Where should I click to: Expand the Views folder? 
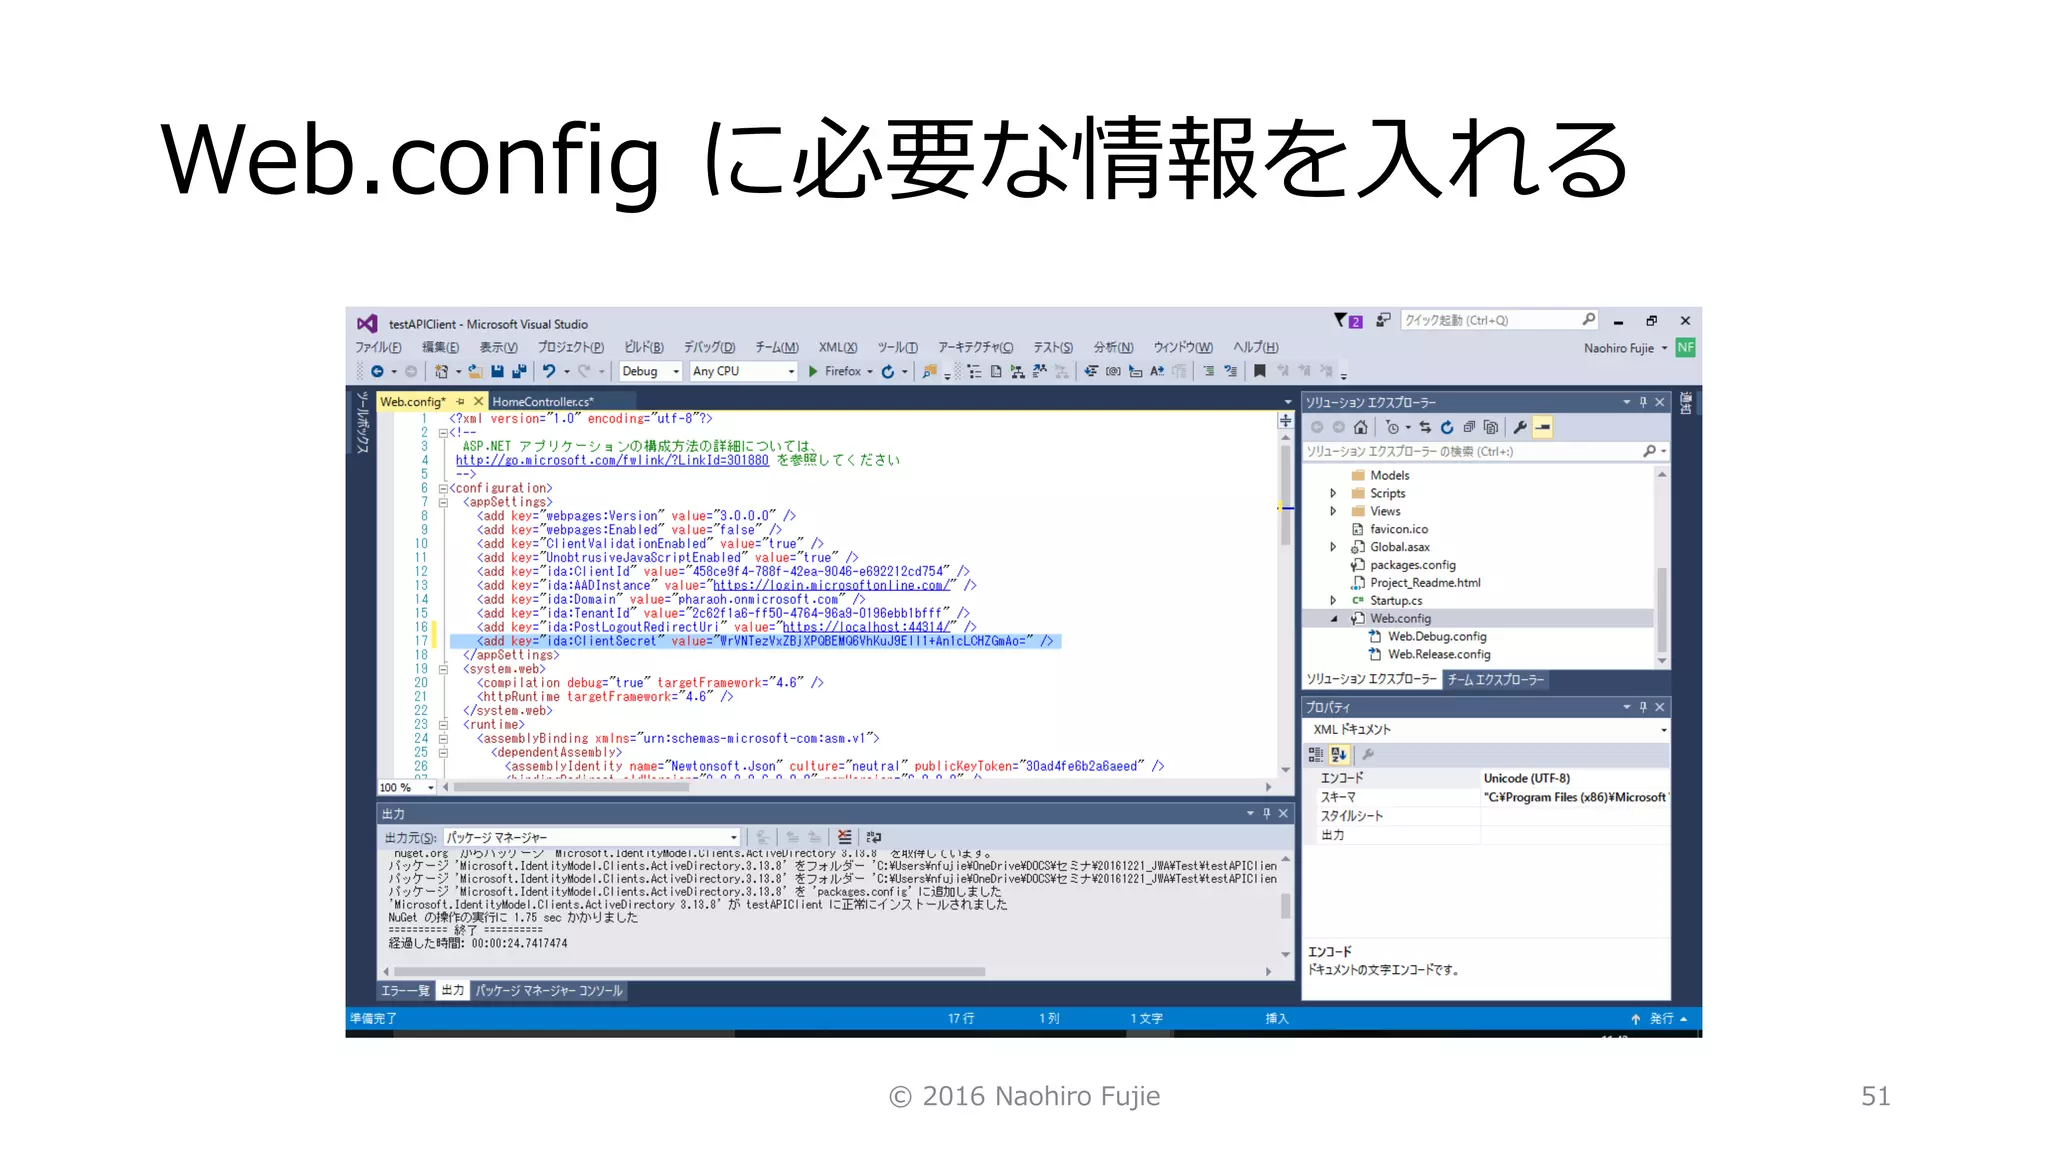[x=1333, y=512]
